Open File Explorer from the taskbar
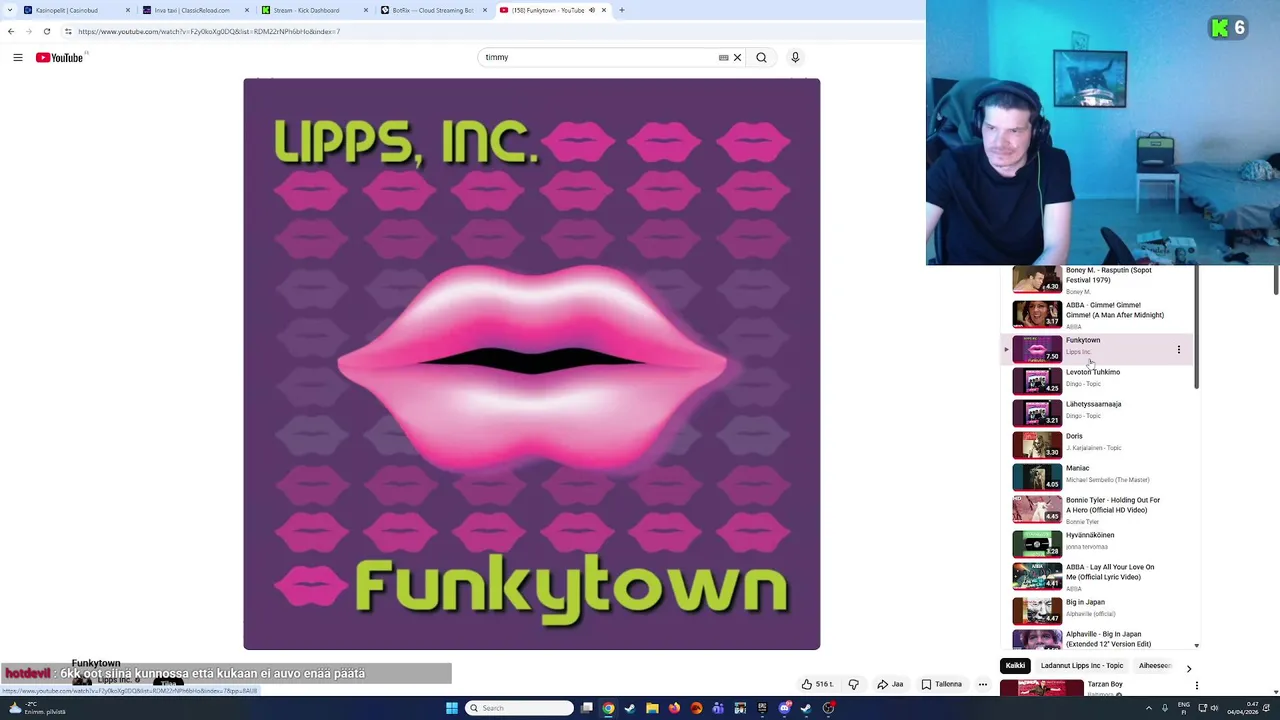 pos(652,708)
